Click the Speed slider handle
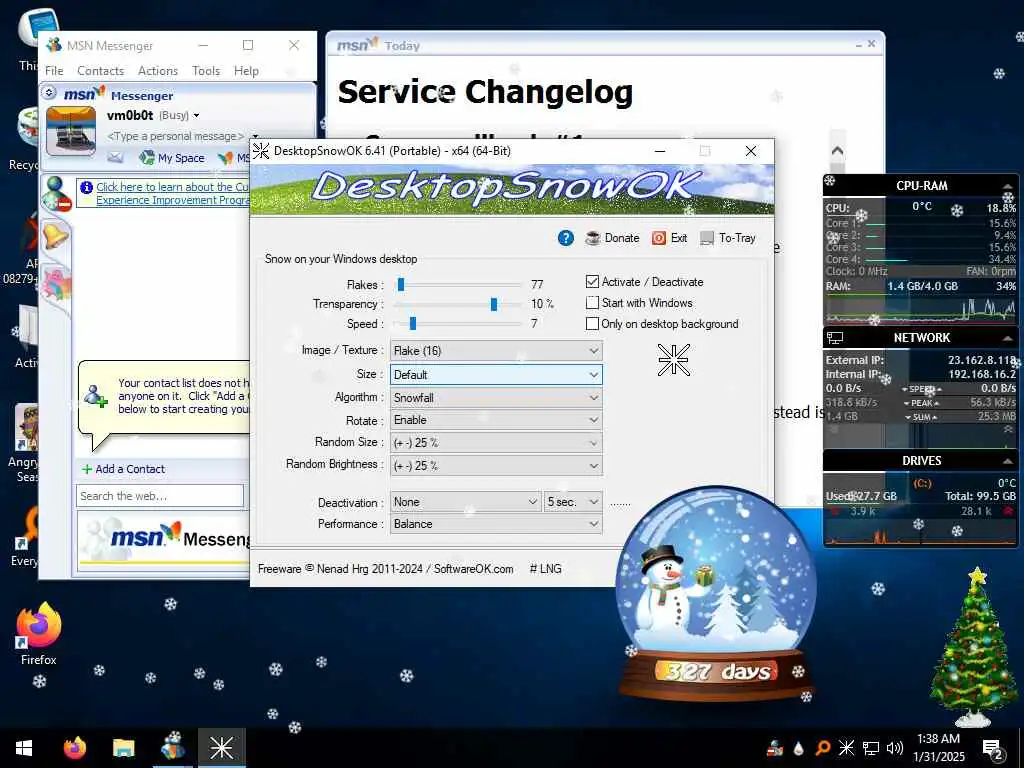Viewport: 1024px width, 768px height. [413, 323]
